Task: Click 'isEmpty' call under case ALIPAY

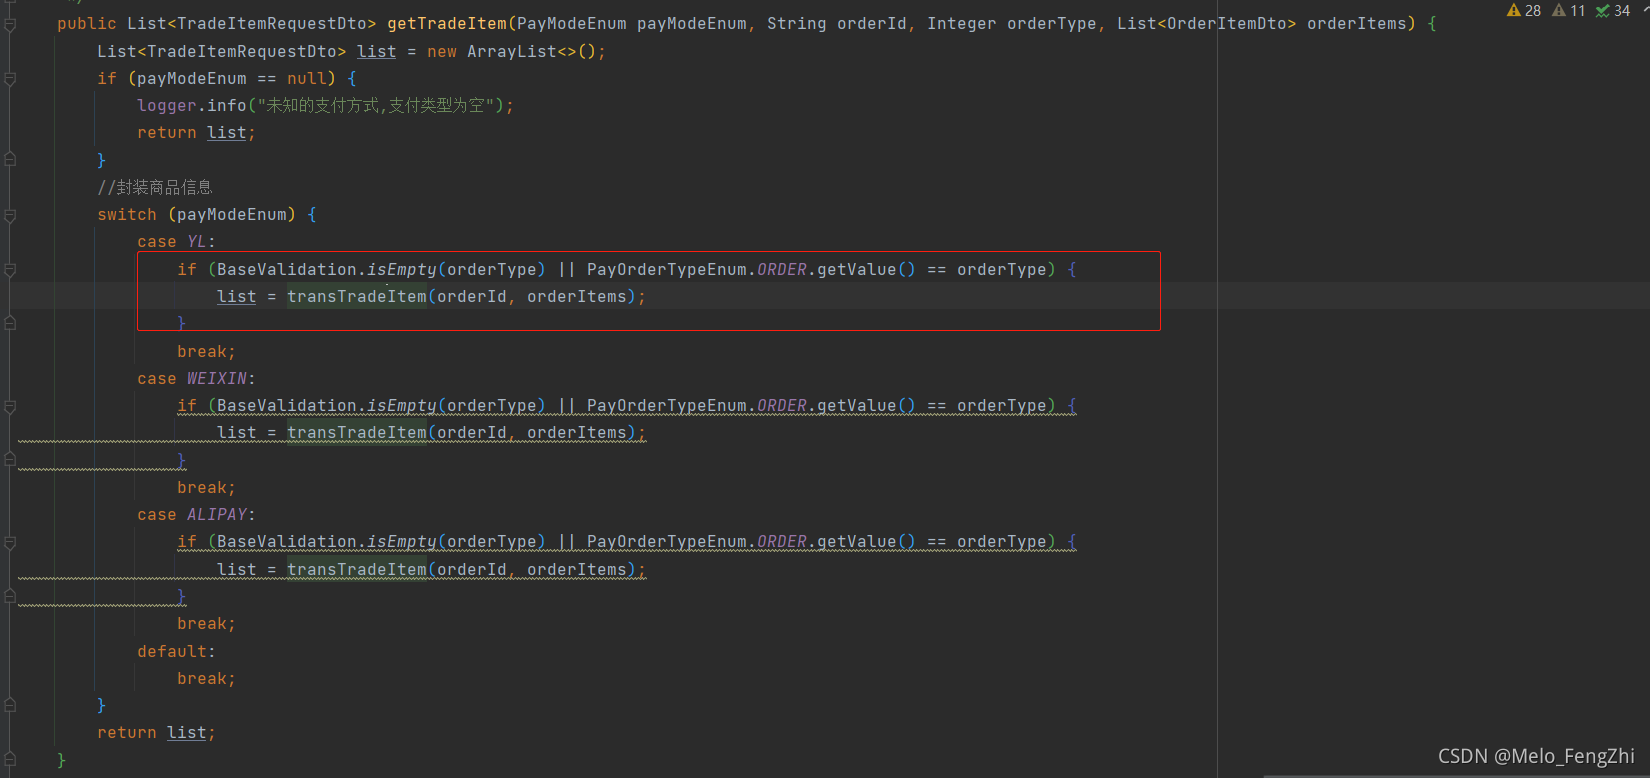Action: pos(402,542)
